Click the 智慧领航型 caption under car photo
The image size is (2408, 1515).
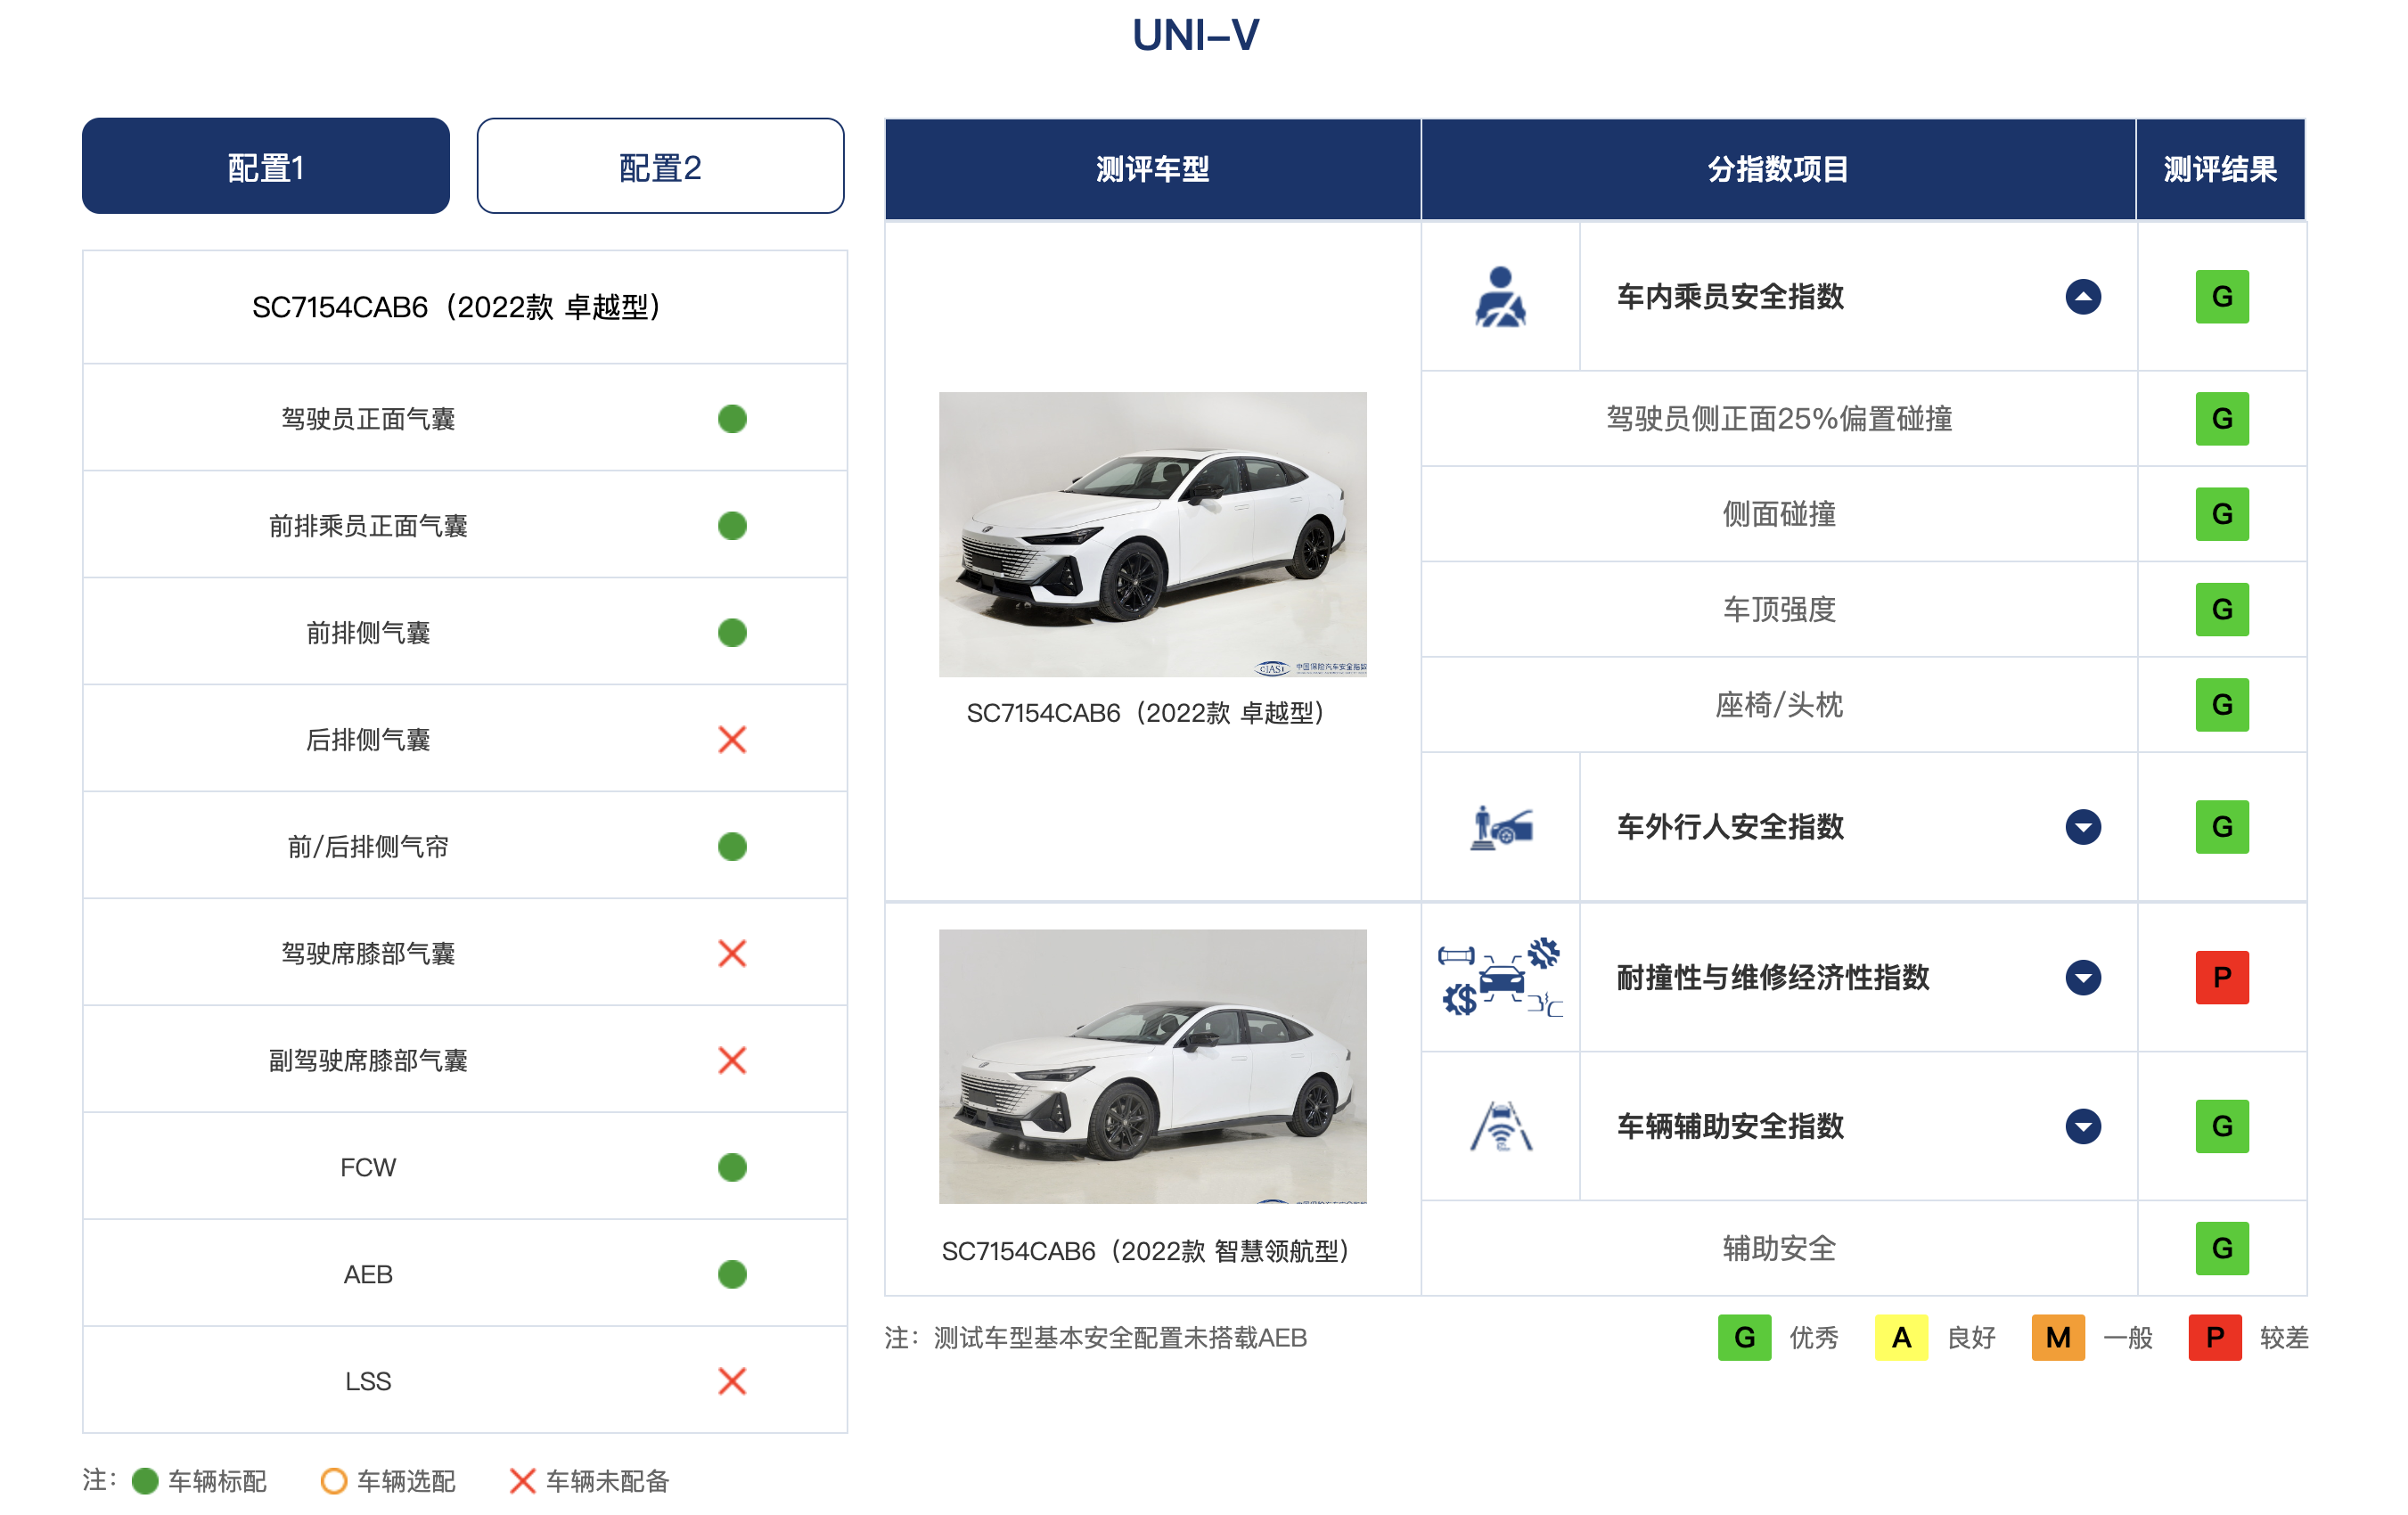coord(1146,1251)
